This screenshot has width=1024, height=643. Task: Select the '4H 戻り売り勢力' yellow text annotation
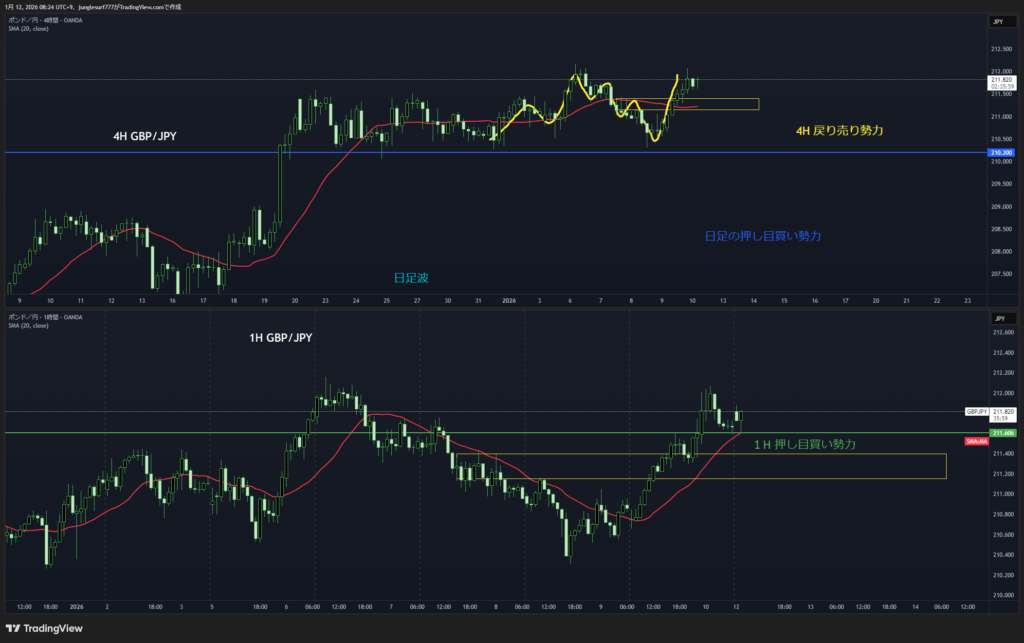coord(838,131)
